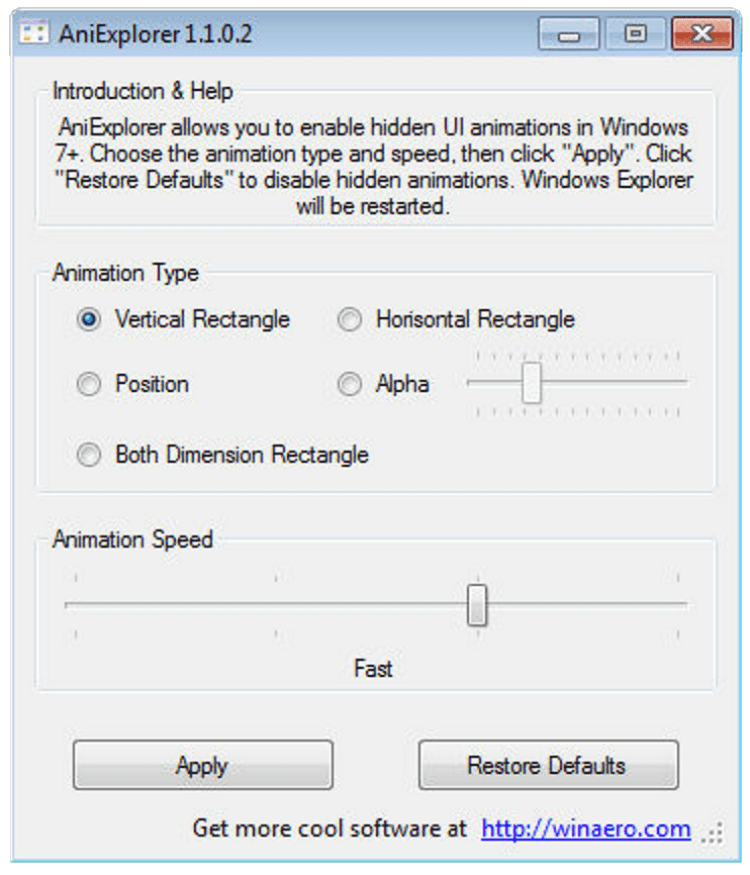
Task: Click the resize grip in bottom corner
Action: (712, 833)
